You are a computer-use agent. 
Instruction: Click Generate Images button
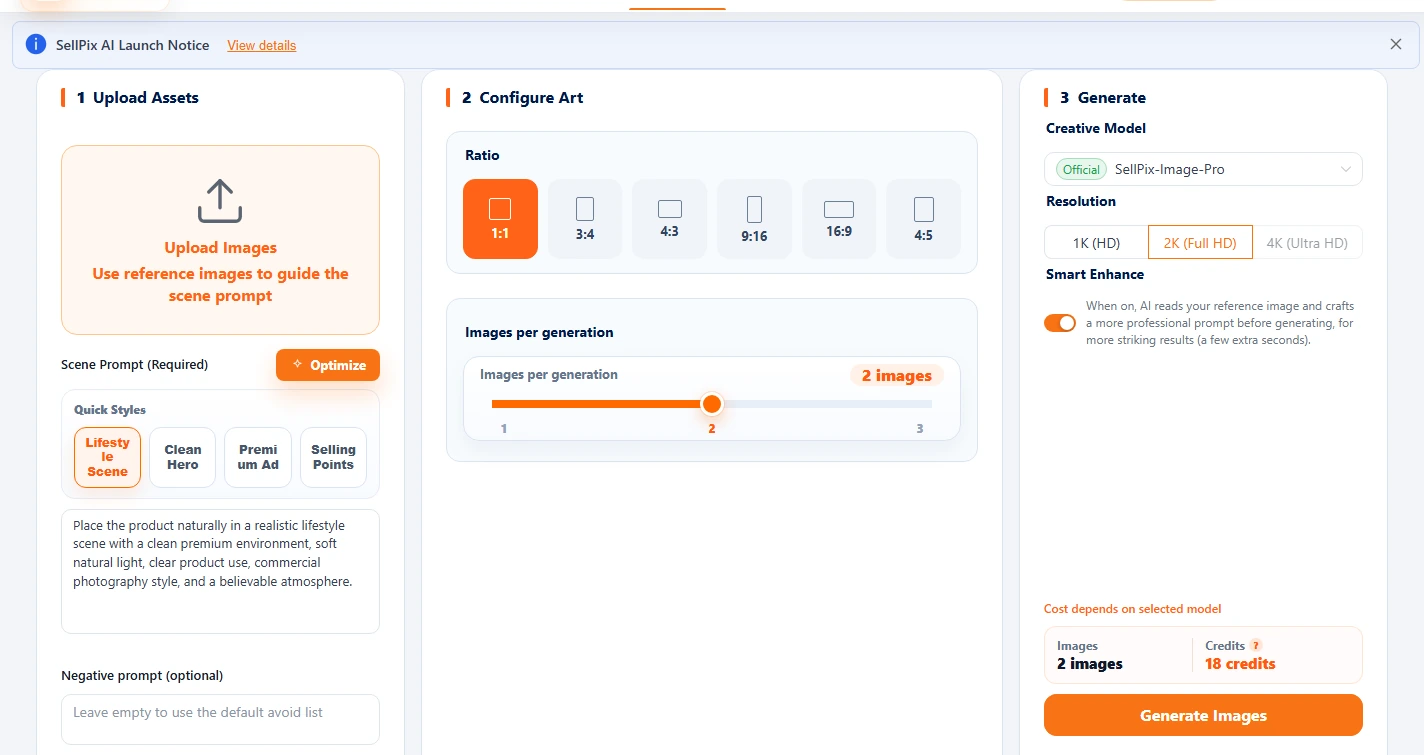coord(1203,715)
